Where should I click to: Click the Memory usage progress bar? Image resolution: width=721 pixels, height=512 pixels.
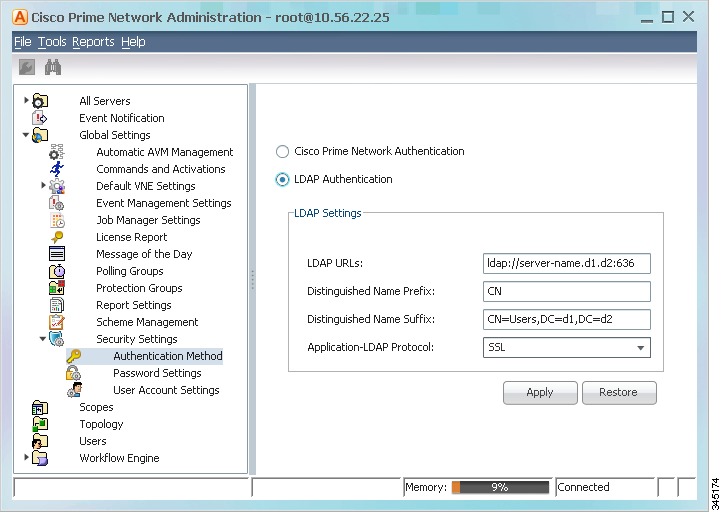[x=500, y=487]
